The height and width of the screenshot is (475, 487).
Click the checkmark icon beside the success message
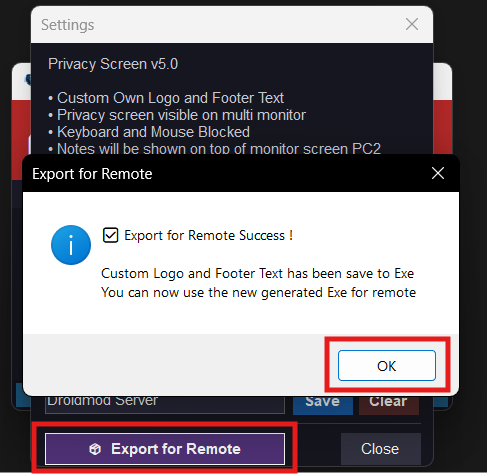click(x=110, y=235)
